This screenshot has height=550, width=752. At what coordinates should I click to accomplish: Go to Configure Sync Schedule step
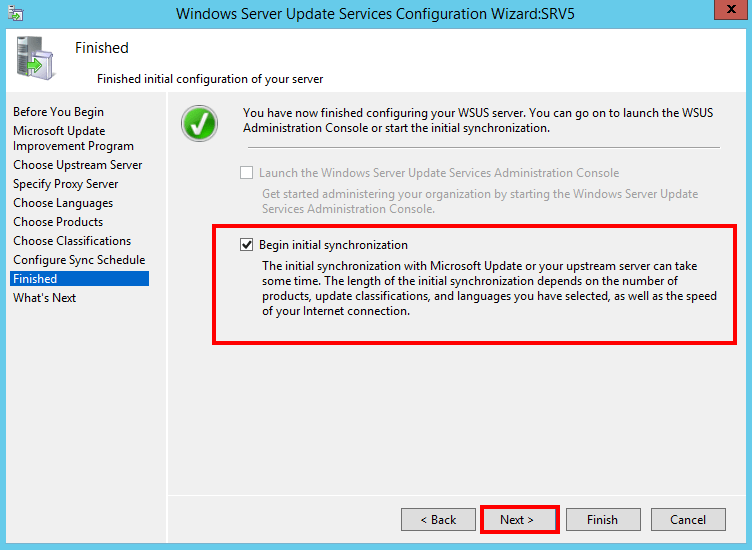79,260
